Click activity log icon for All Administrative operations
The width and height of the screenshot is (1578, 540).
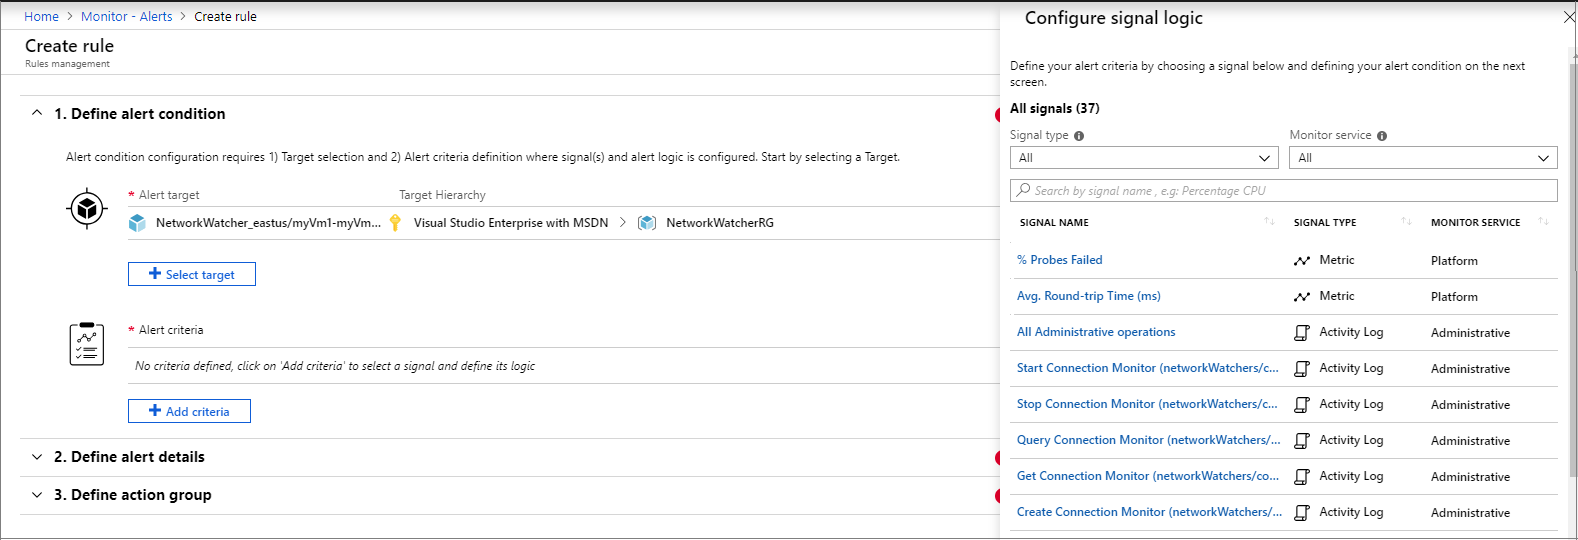click(x=1301, y=333)
